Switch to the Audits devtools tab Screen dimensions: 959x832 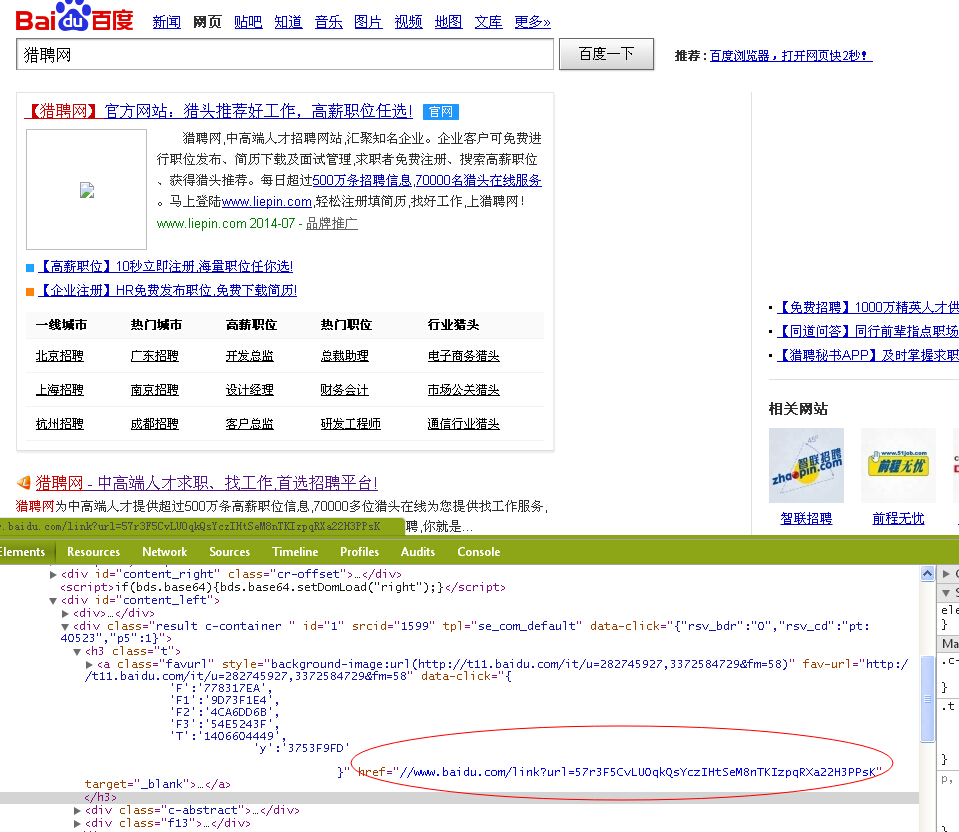point(418,552)
